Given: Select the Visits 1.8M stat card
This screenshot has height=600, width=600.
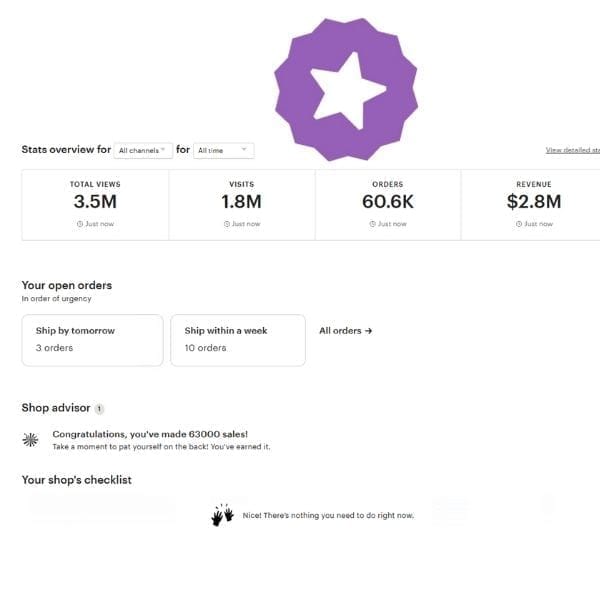Looking at the screenshot, I should click(241, 204).
